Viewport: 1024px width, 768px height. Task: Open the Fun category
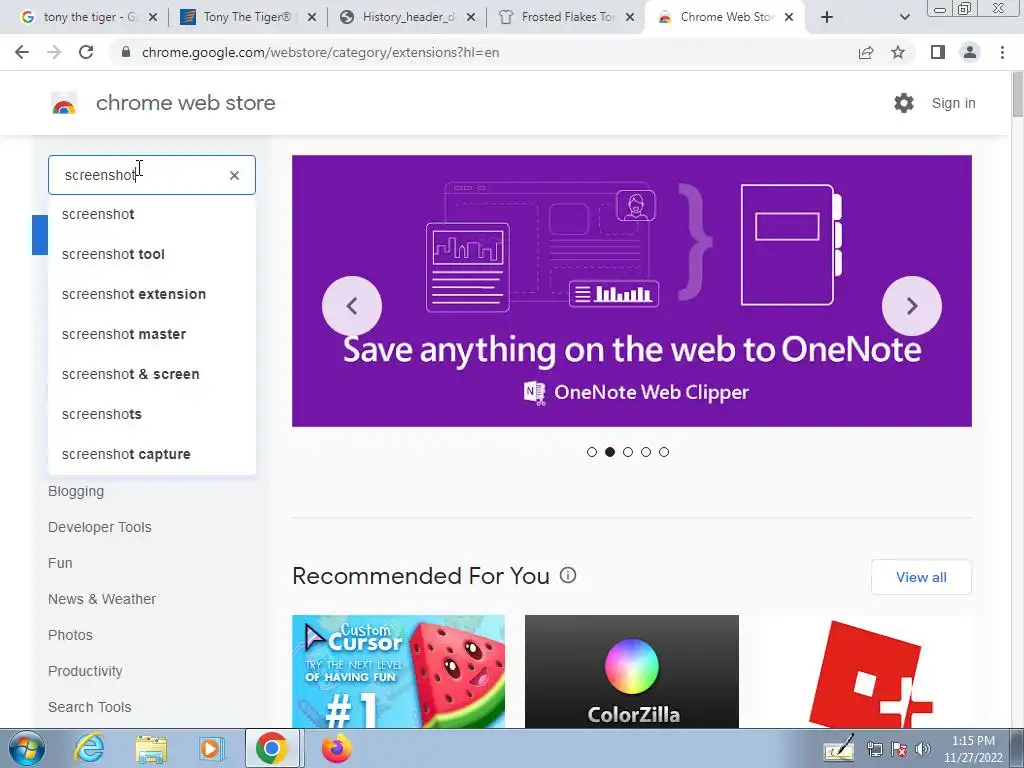[x=60, y=563]
